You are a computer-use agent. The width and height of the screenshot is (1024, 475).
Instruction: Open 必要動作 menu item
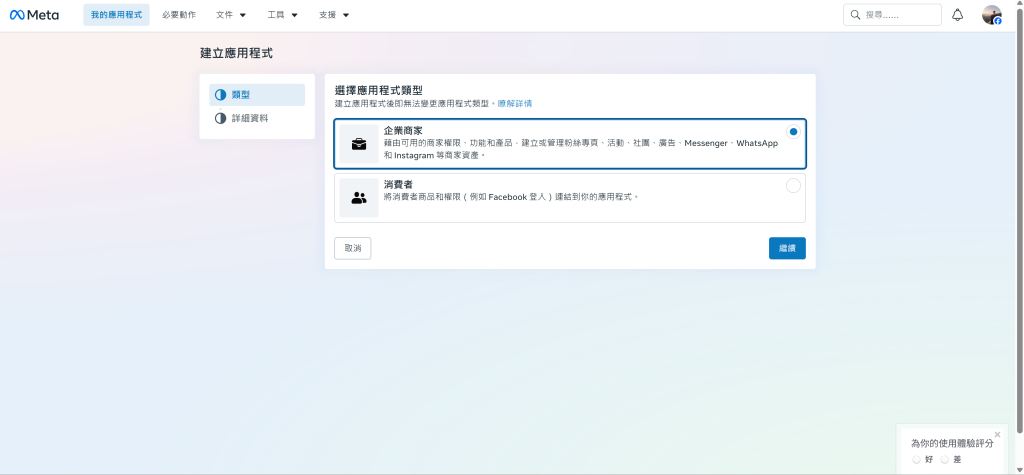179,15
